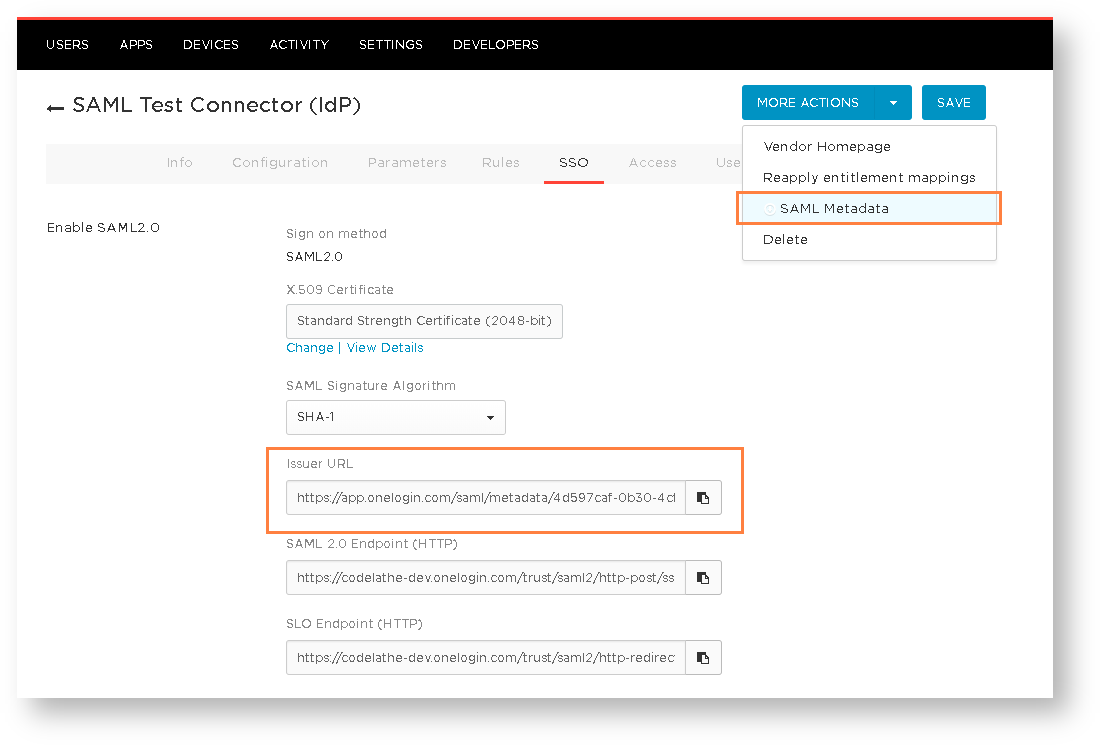Click the back arrow beside the connector title

point(55,107)
